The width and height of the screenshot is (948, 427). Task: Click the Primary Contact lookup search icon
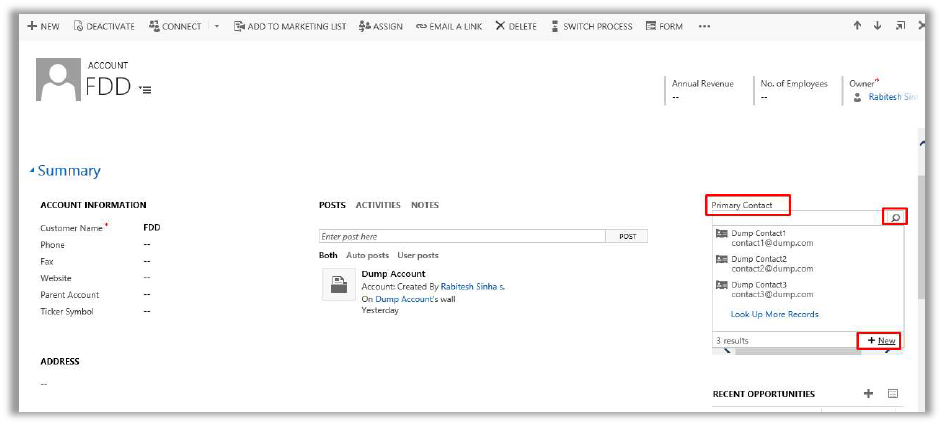pos(895,217)
